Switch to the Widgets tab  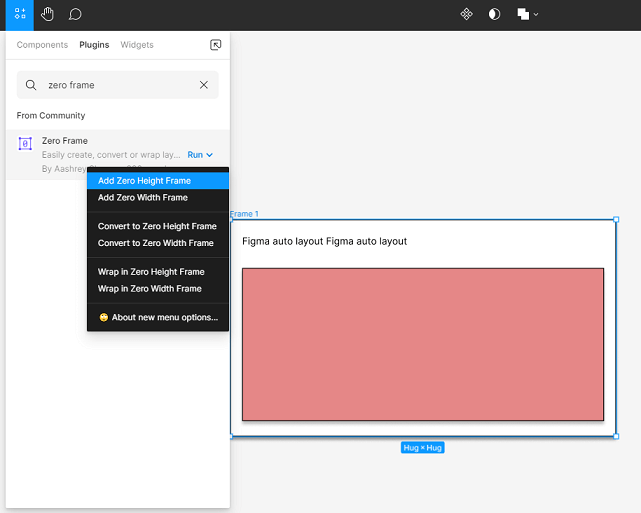click(137, 45)
